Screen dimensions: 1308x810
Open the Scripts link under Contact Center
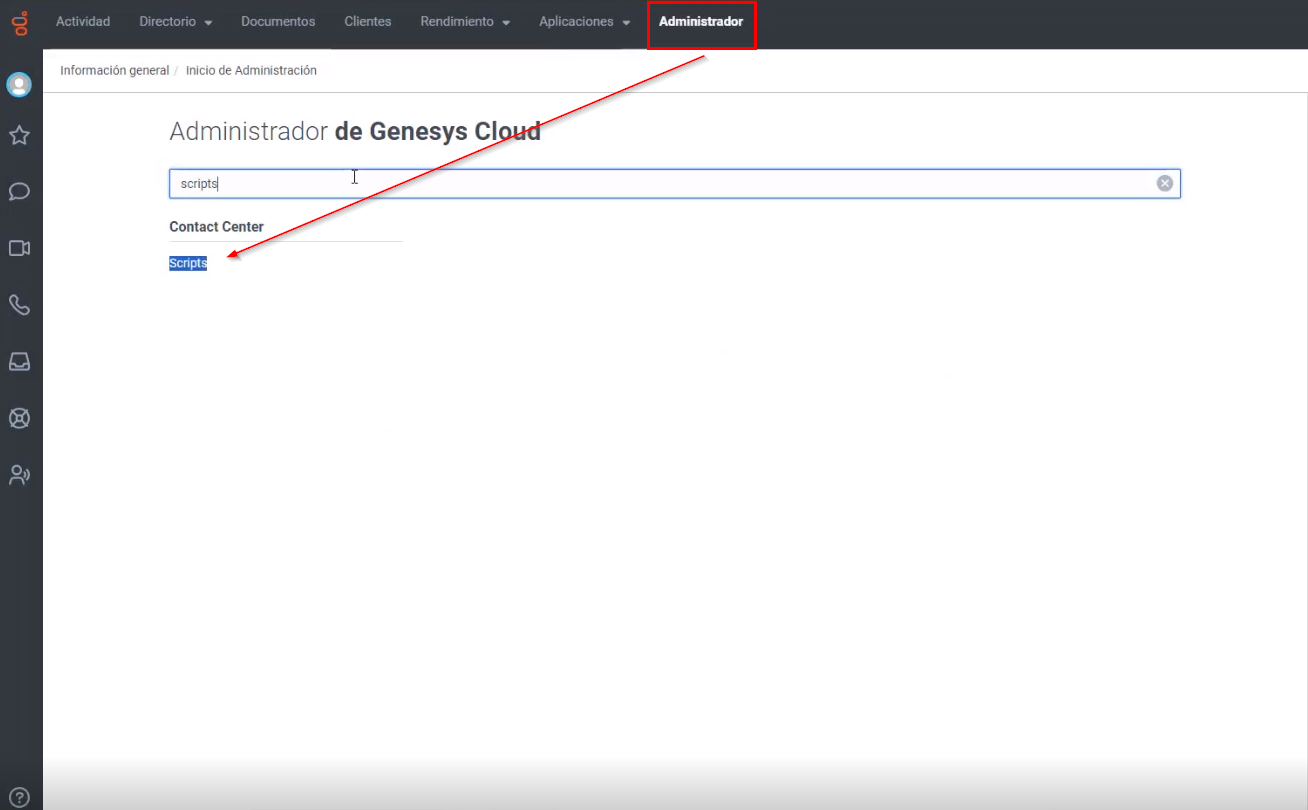click(188, 263)
